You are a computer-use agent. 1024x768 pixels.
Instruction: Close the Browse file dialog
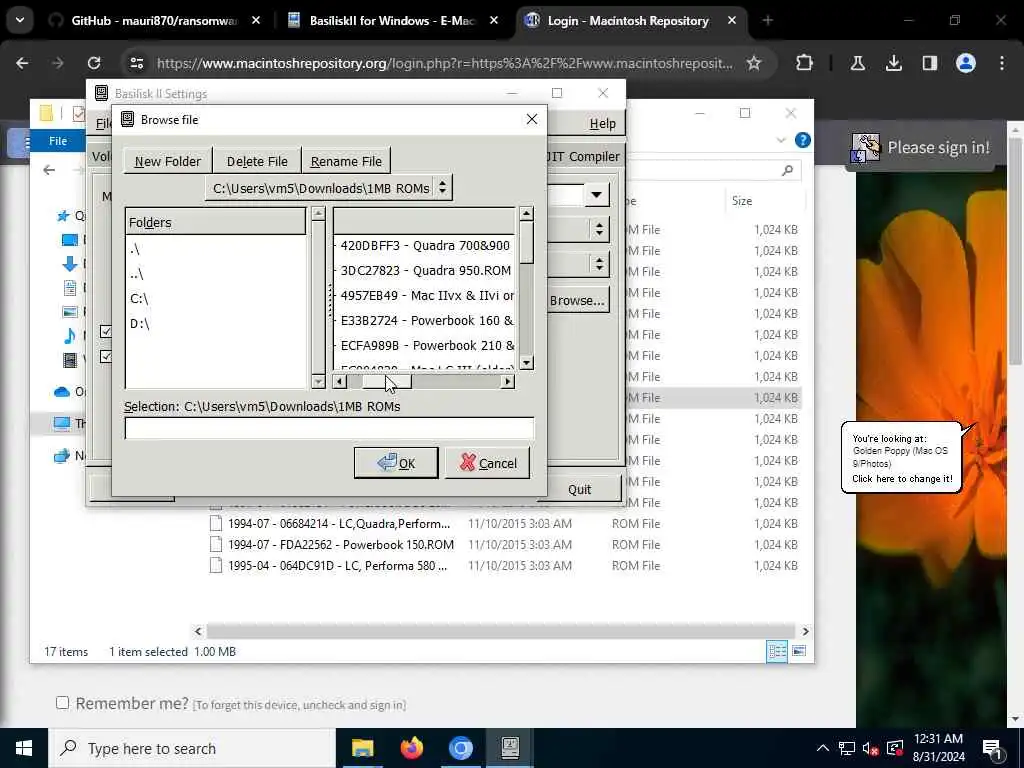click(x=532, y=119)
